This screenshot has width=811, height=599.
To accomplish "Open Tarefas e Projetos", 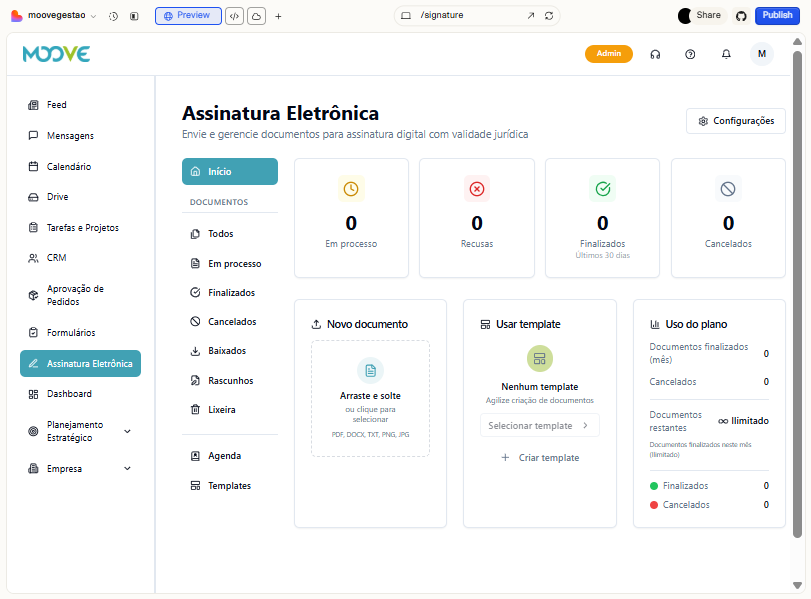I will pyautogui.click(x=80, y=228).
